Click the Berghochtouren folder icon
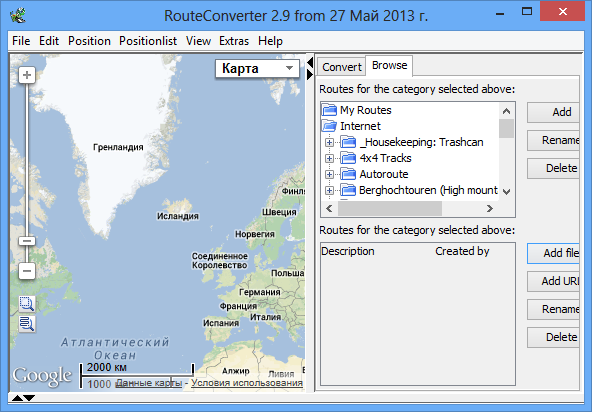 coord(348,190)
